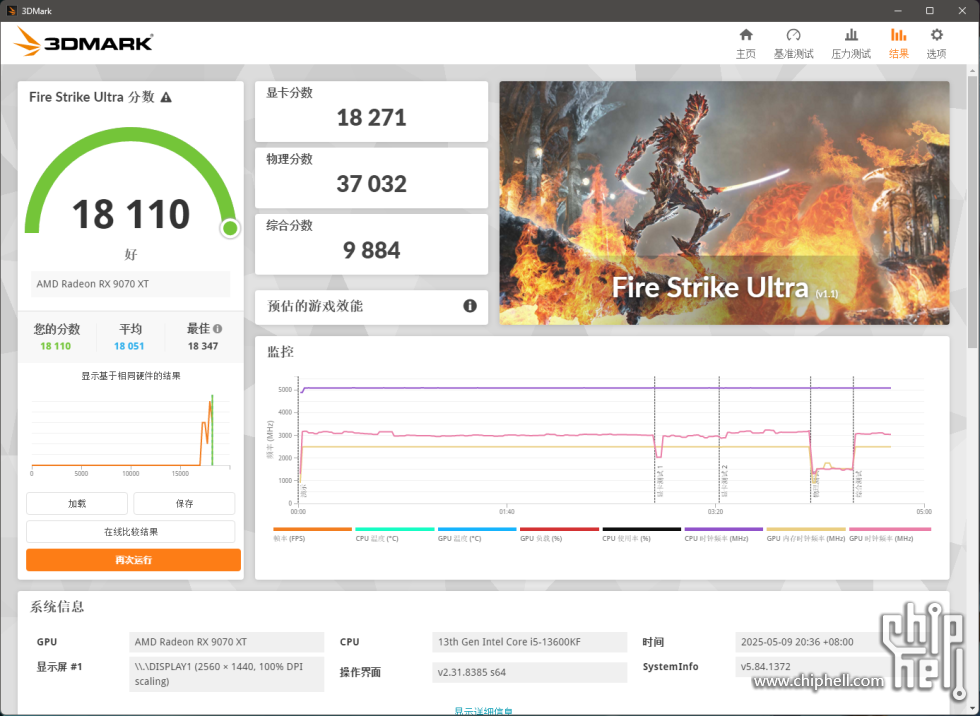Click the 显卡分数 value 18 271
980x716 pixels.
pos(371,117)
